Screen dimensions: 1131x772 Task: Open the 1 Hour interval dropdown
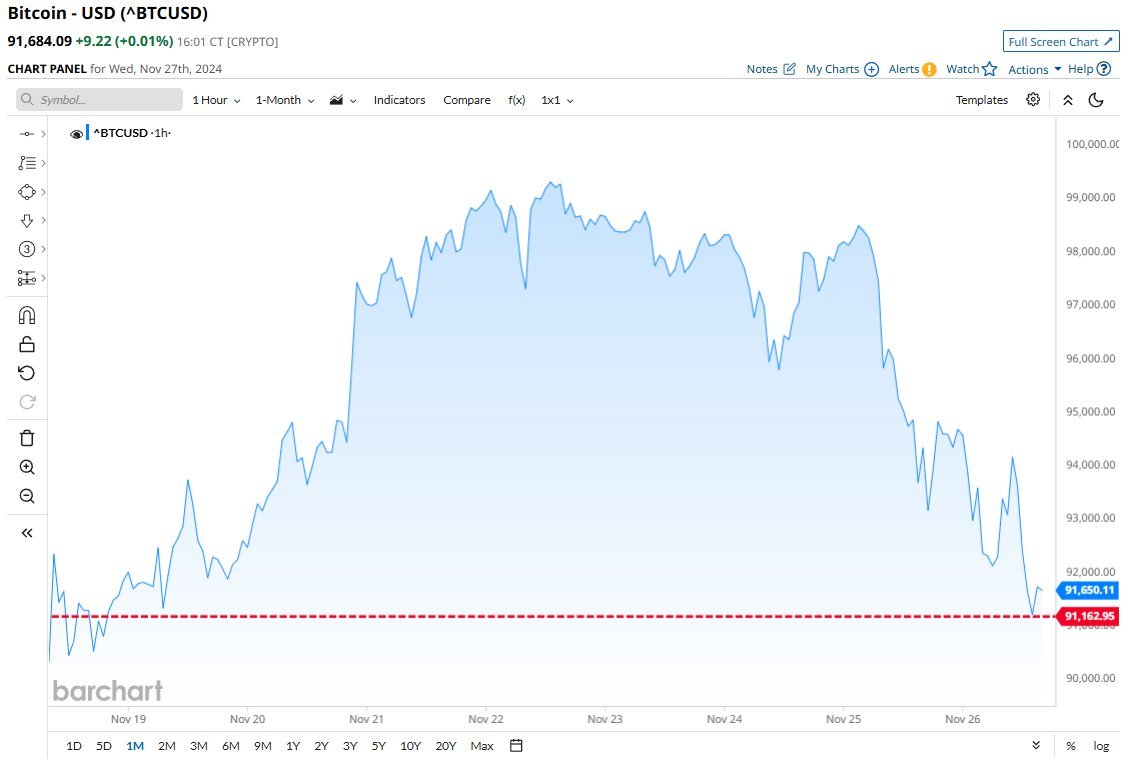216,100
